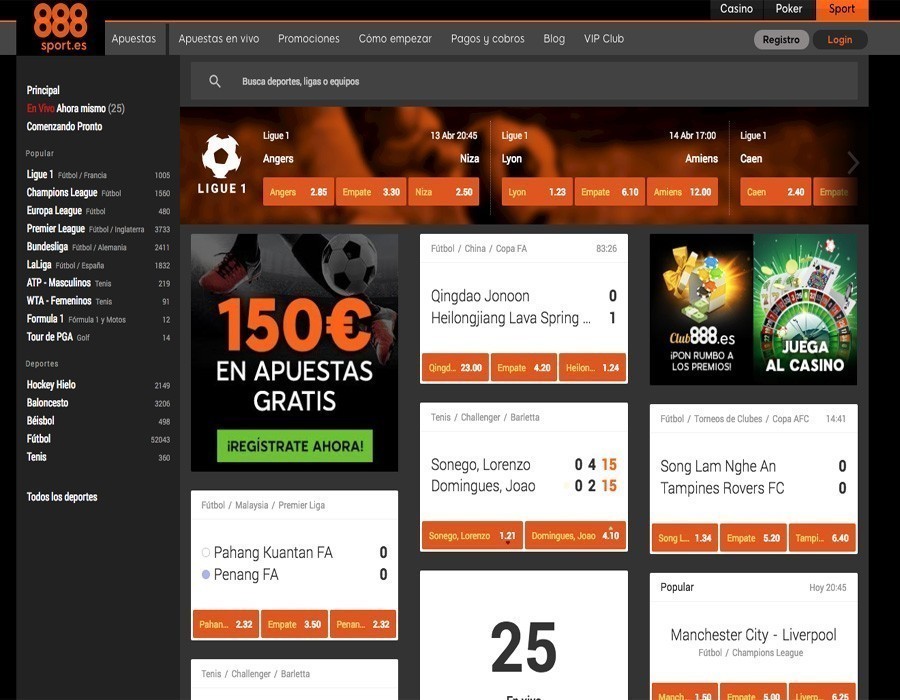Open Europa League in sidebar
The width and height of the screenshot is (900, 700).
click(x=98, y=211)
